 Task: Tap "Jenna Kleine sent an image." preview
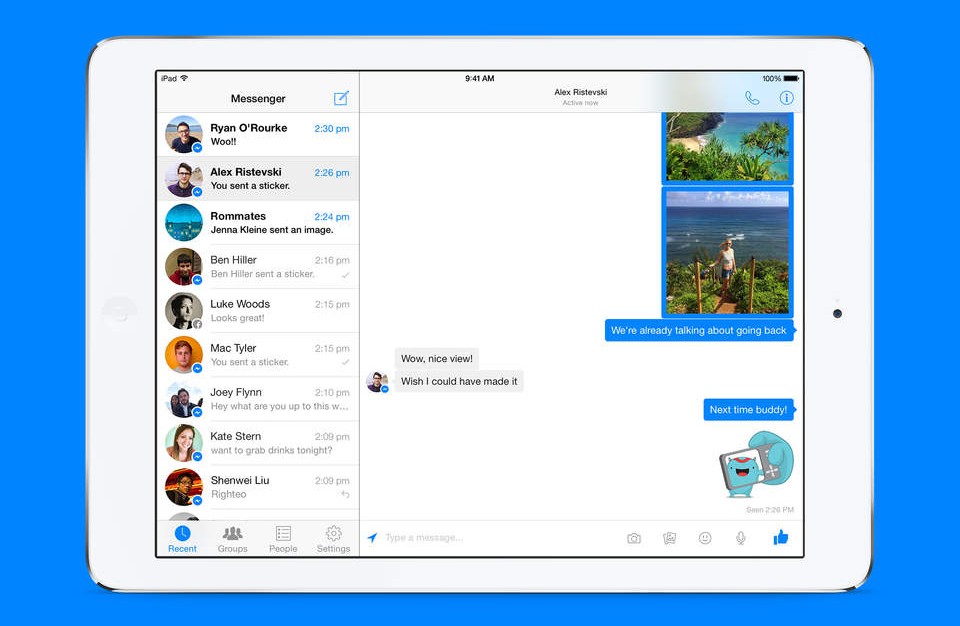(x=272, y=230)
